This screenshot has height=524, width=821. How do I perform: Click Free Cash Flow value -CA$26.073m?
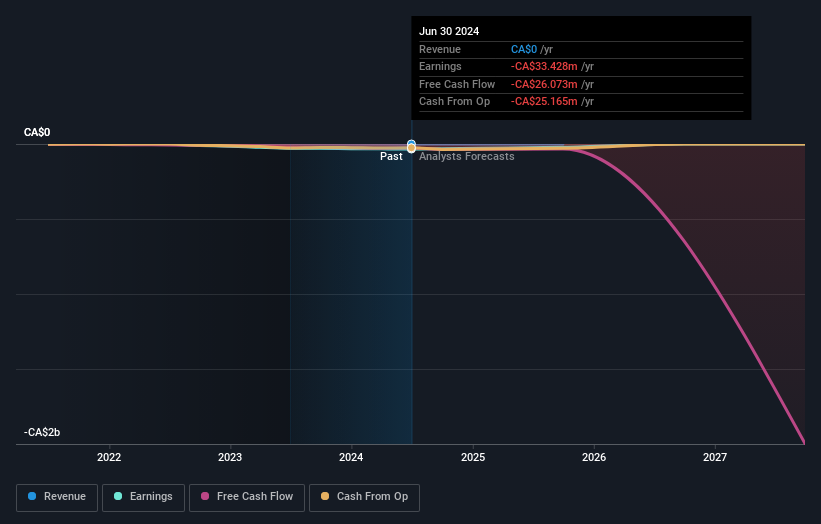tap(544, 84)
